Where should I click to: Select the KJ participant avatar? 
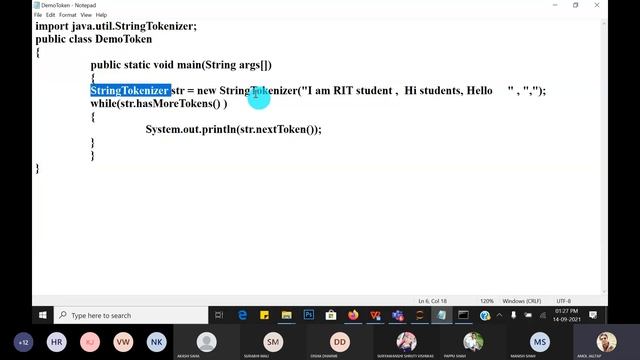point(90,342)
